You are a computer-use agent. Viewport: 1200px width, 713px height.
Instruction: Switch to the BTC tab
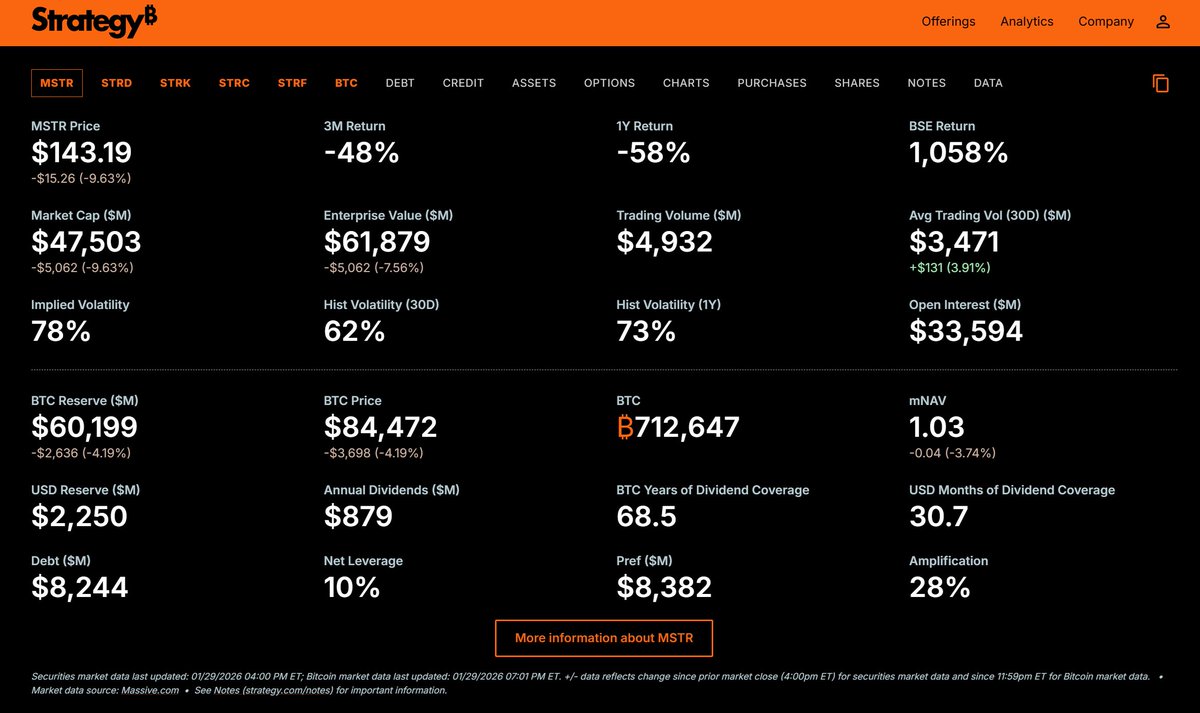pos(346,83)
